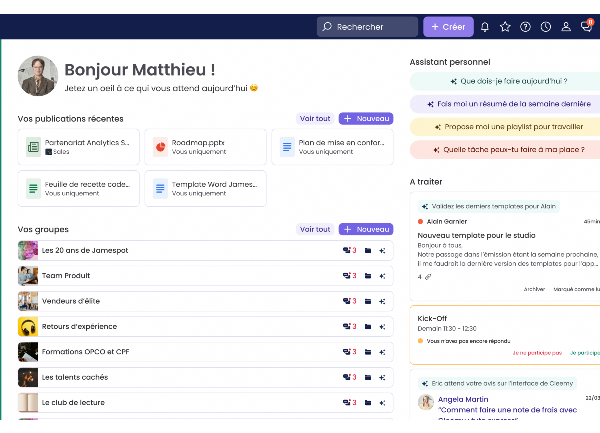The height and width of the screenshot is (433, 600).
Task: Open folder icon for Formations OPCO et CPF
Action: (x=368, y=352)
